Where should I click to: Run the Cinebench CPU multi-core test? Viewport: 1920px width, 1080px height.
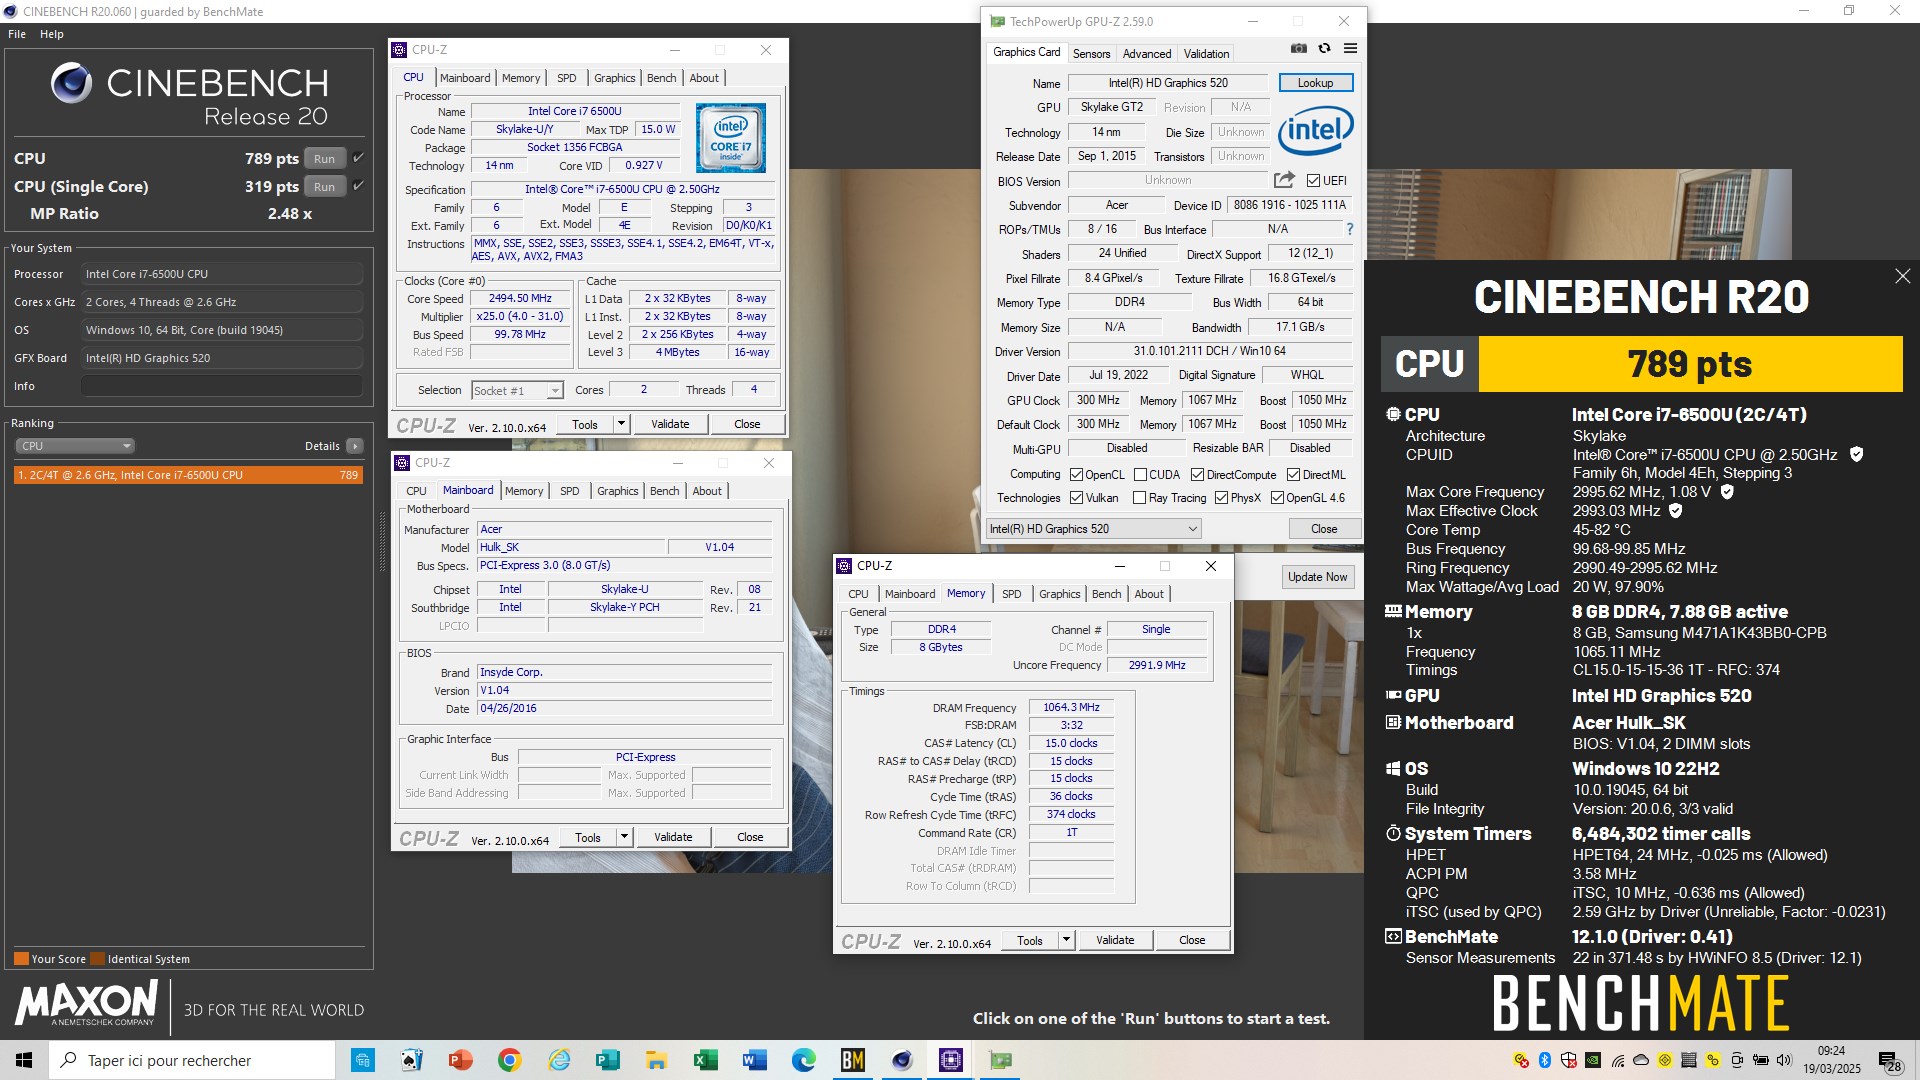tap(324, 159)
